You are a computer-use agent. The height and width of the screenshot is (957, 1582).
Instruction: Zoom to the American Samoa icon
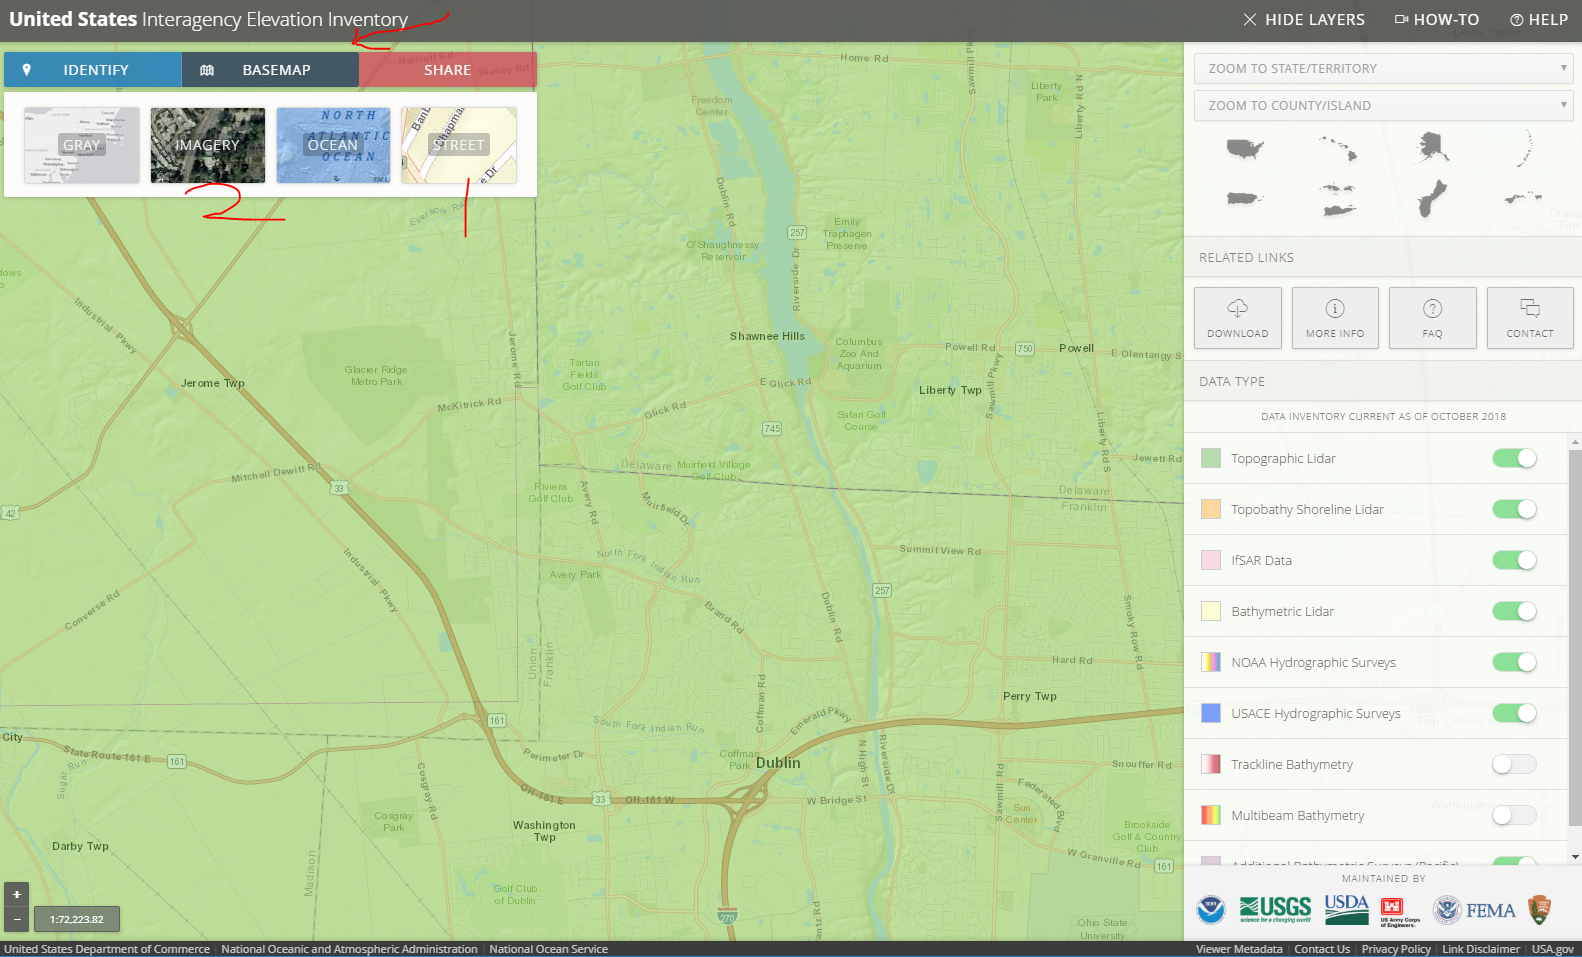tap(1523, 198)
